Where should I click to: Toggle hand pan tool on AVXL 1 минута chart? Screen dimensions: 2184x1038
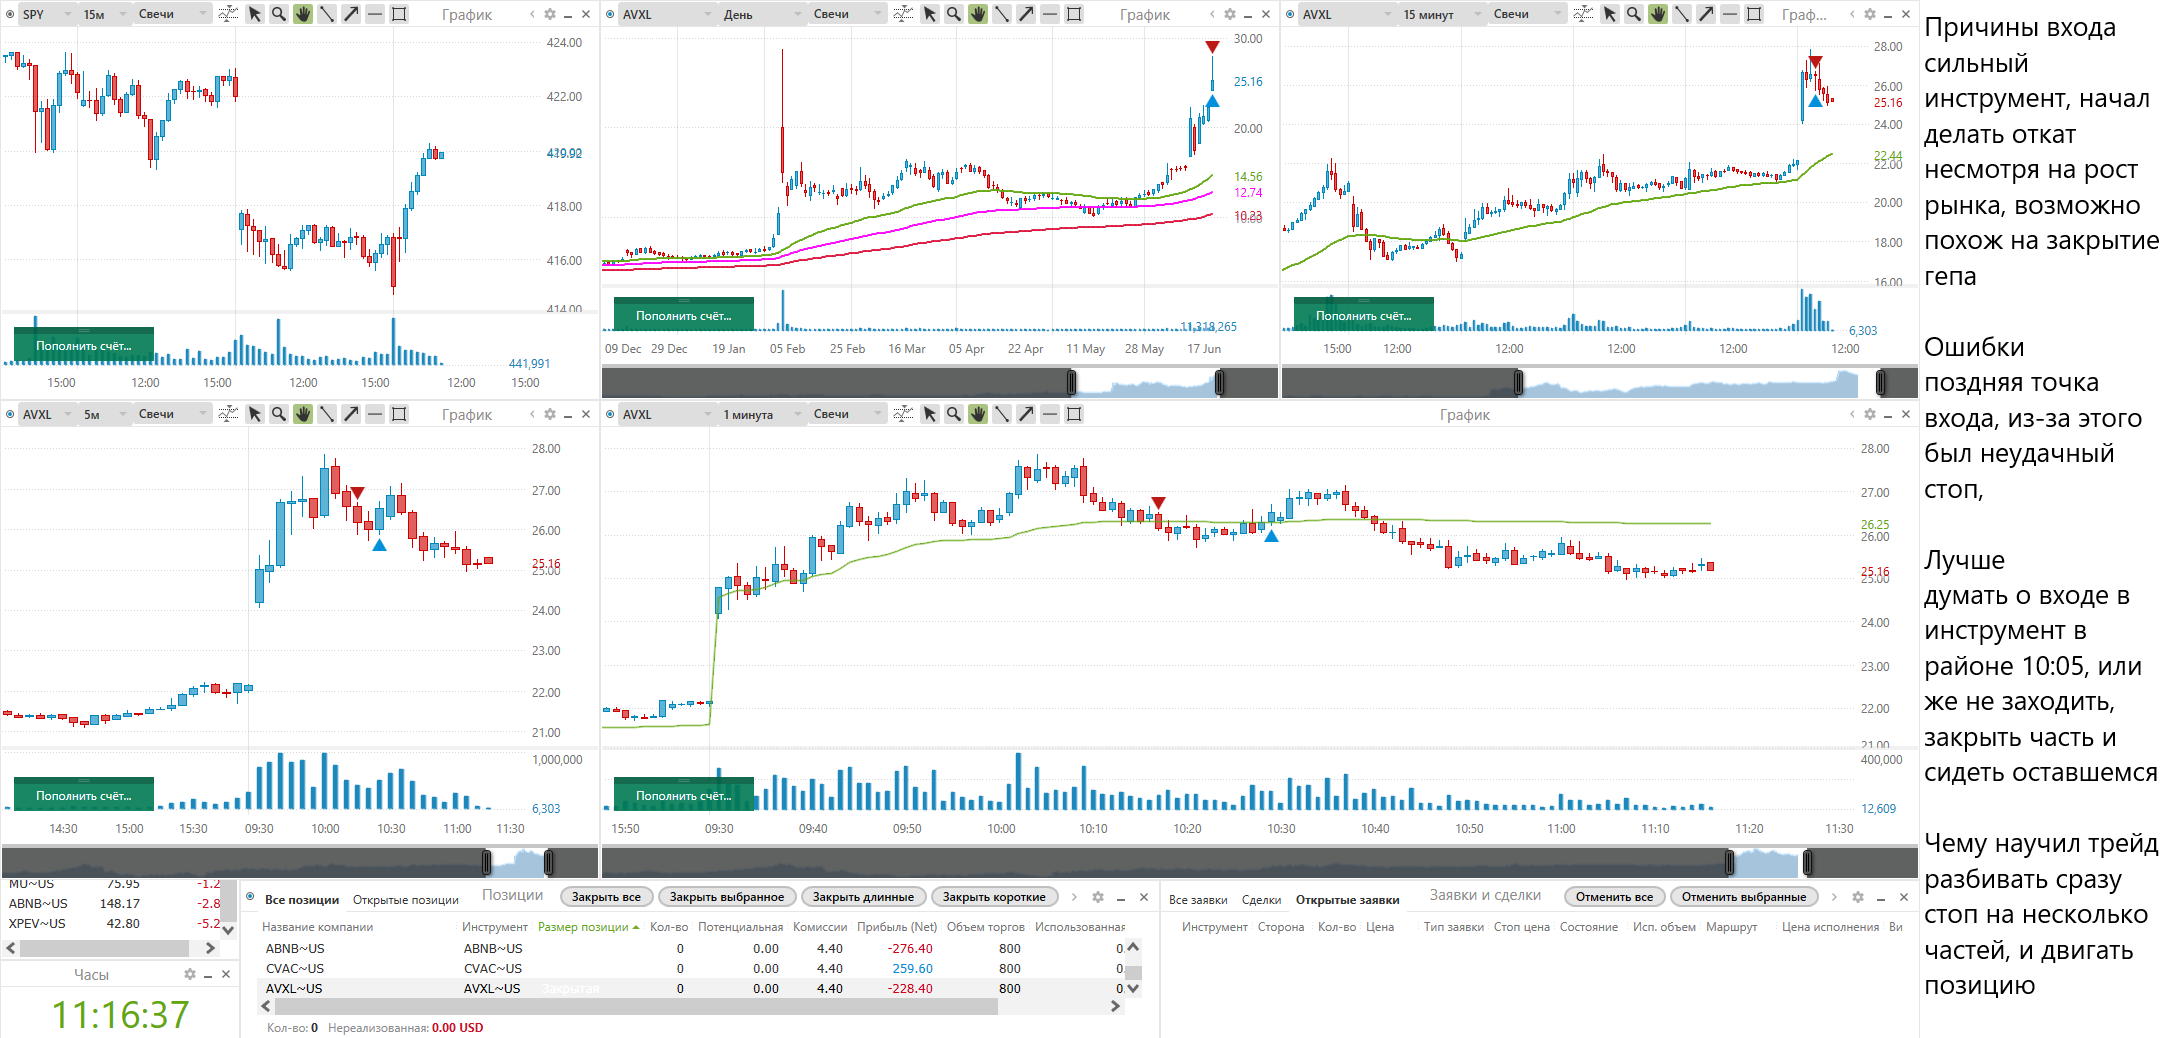click(x=978, y=414)
